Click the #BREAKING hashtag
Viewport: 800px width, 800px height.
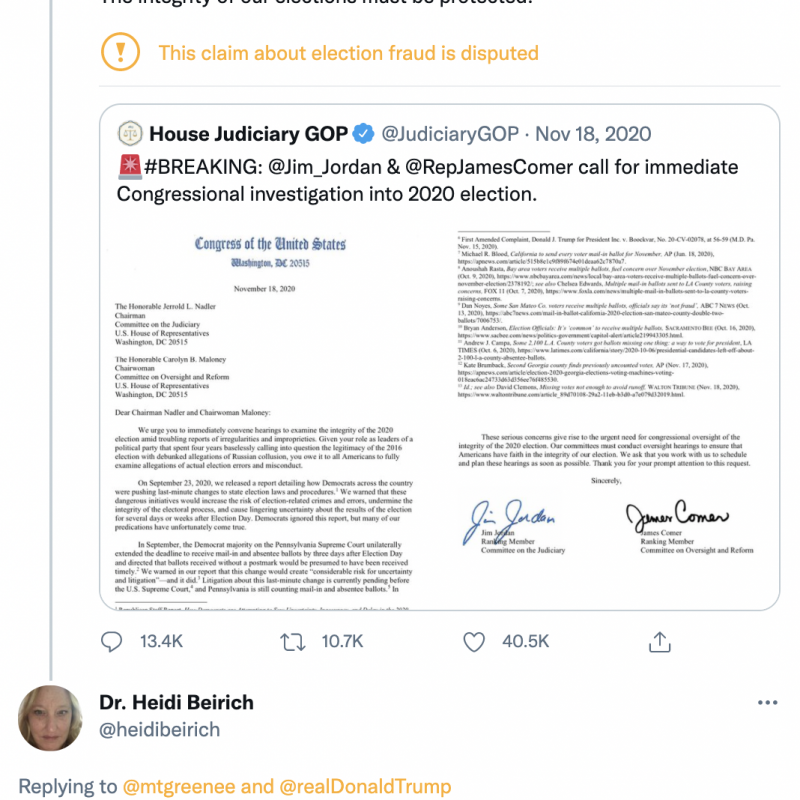tap(196, 166)
